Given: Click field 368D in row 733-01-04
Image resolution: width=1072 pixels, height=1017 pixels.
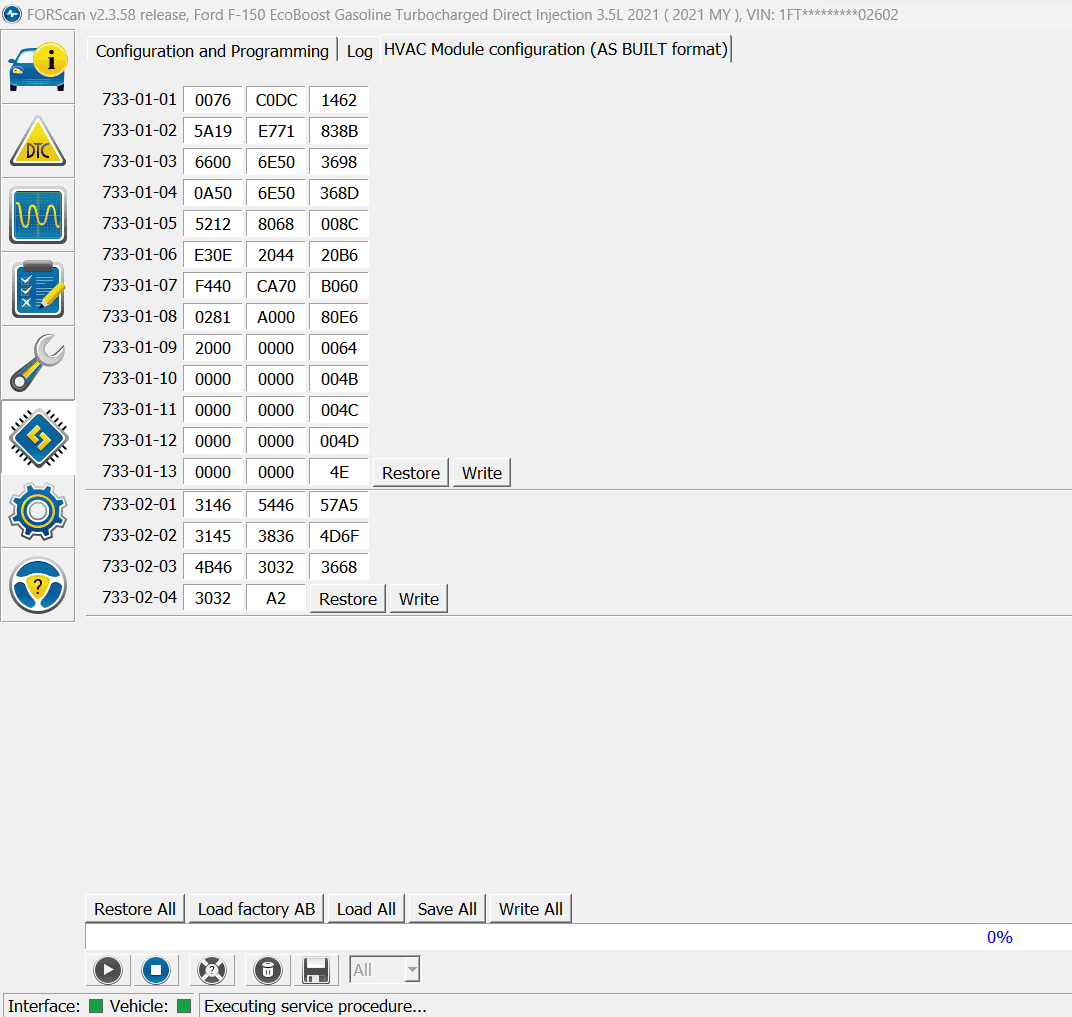Looking at the screenshot, I should click(x=339, y=193).
